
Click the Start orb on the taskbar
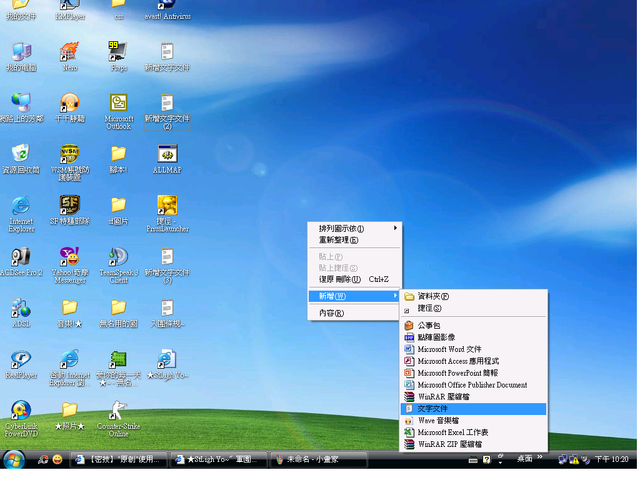tap(14, 459)
